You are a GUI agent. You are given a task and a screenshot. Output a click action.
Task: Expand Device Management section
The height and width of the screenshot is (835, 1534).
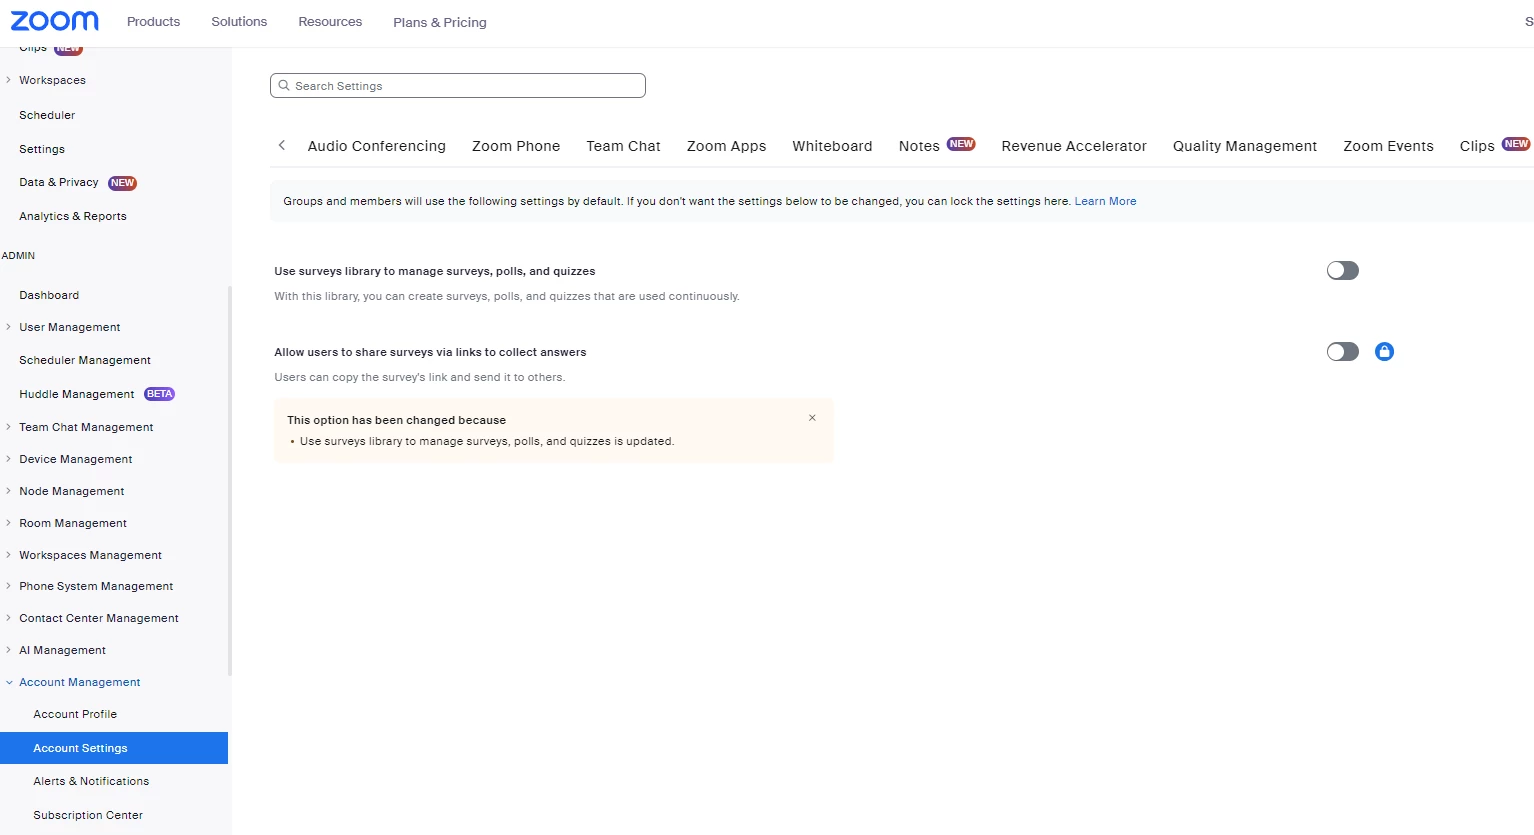tap(9, 459)
